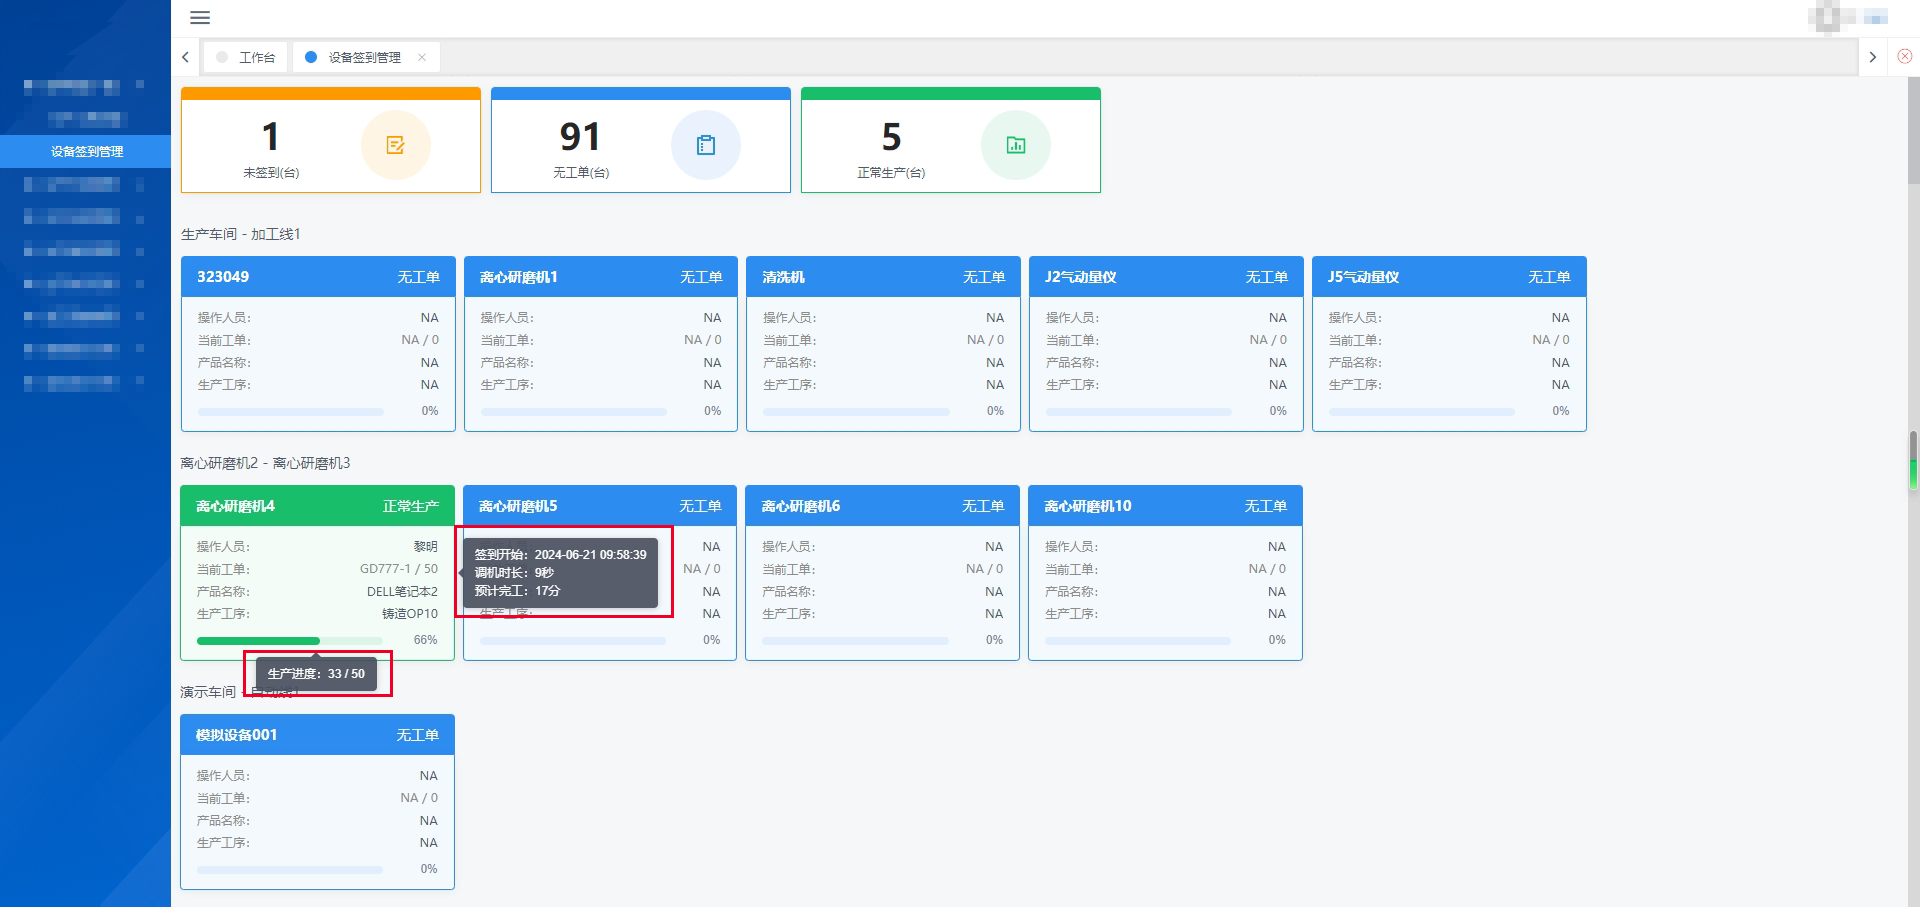Click the blue clipboard no-work-order icon
Viewport: 1920px width, 907px height.
tap(705, 145)
